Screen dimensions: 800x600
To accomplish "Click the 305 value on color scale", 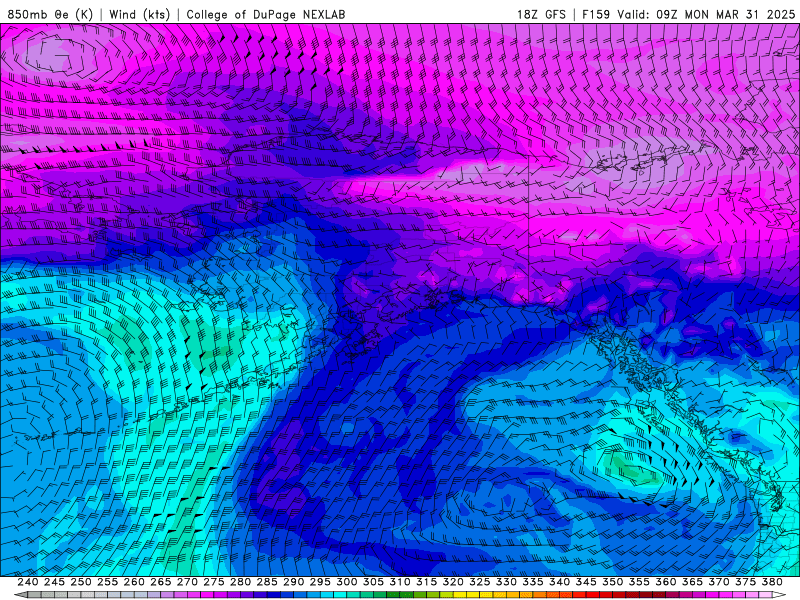I will tap(373, 582).
